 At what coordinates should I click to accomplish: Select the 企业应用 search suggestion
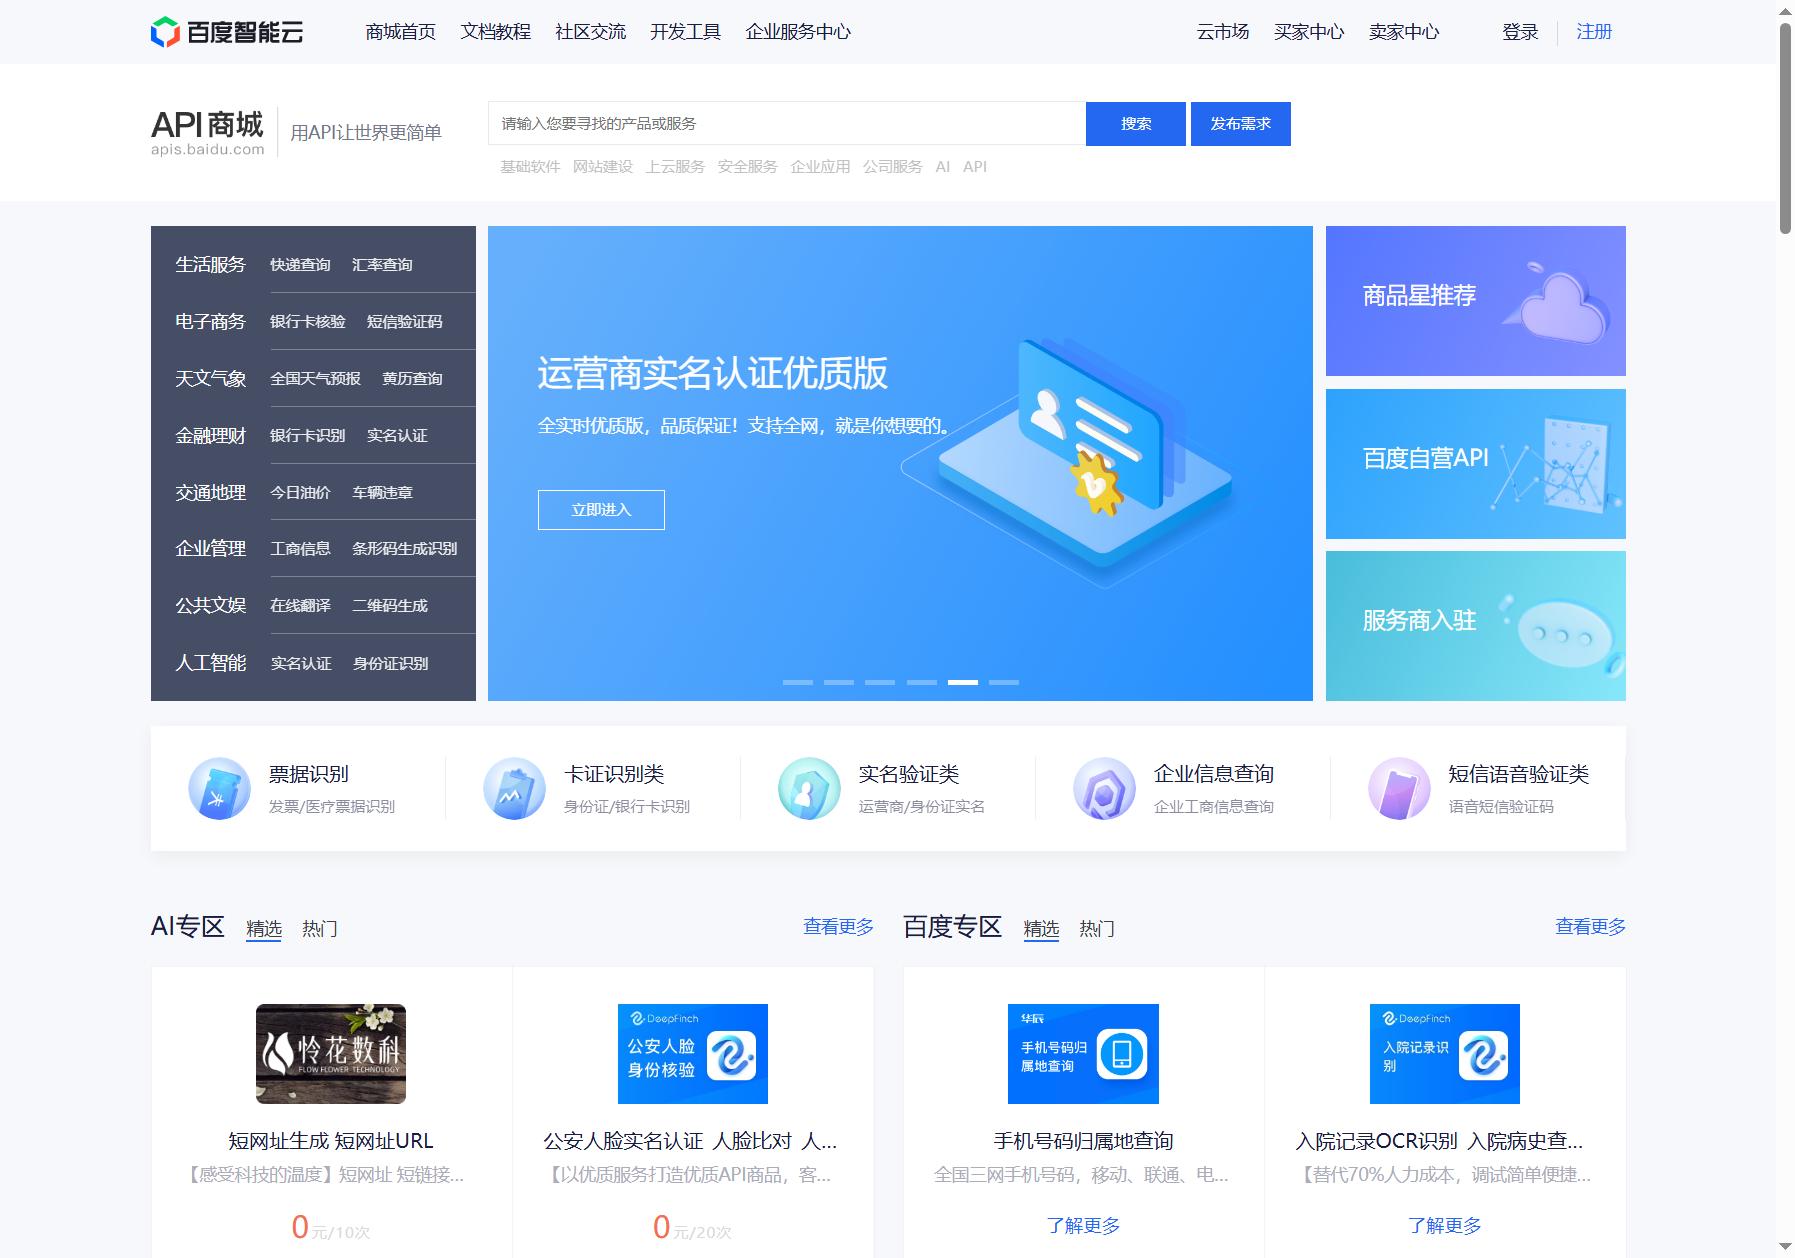[x=820, y=167]
